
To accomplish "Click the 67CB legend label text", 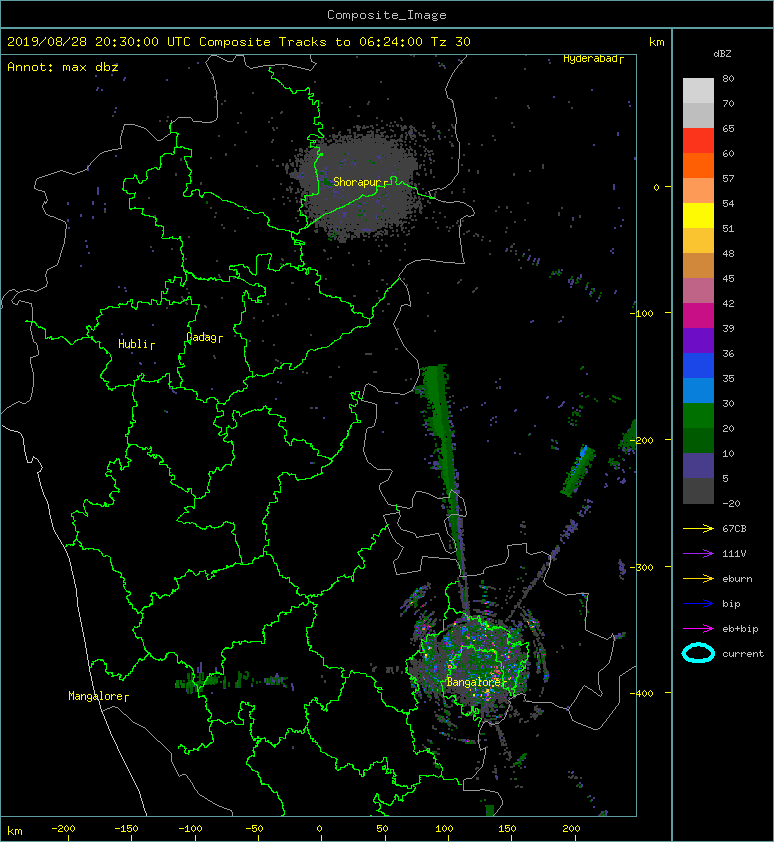I will 734,528.
